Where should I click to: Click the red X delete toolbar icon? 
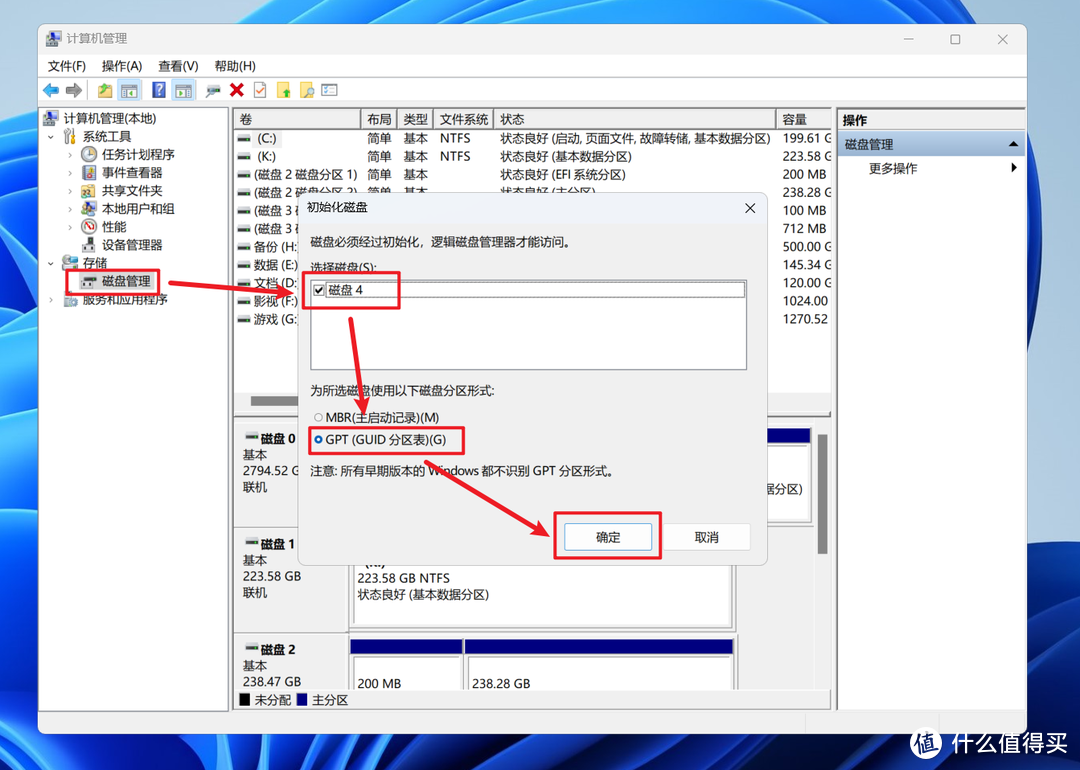click(237, 90)
